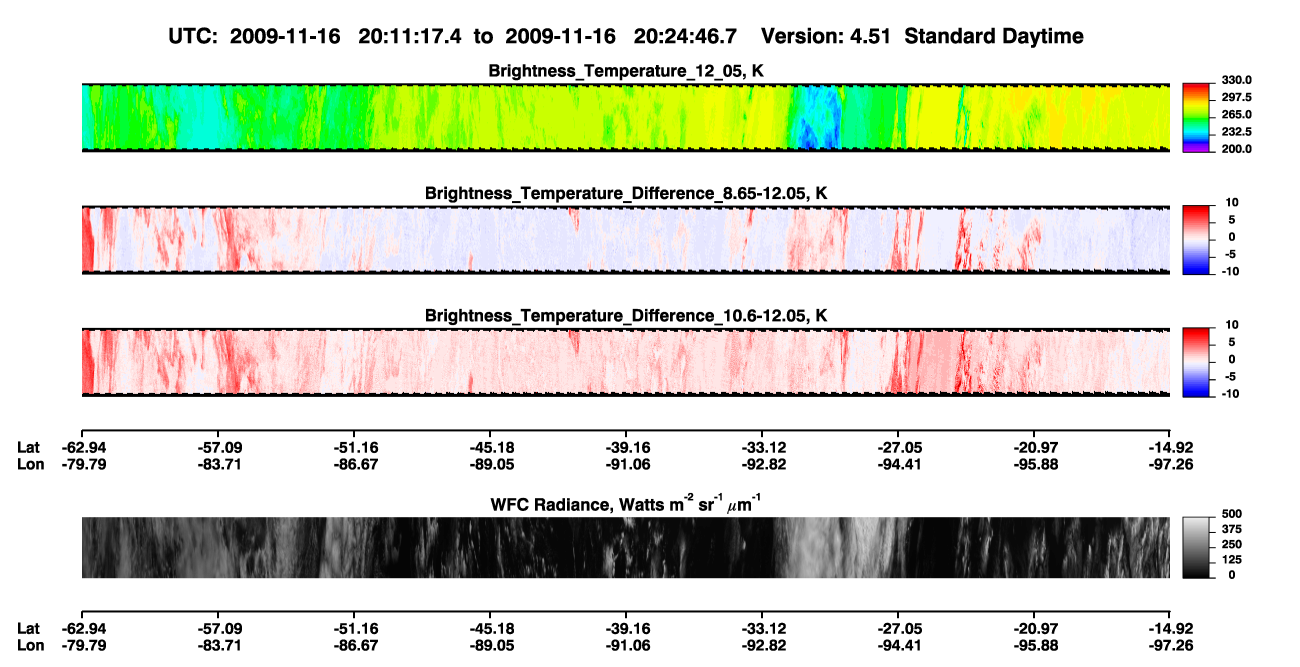Click latitude -45.18 on the axis above WFC Radiance title
The width and height of the screenshot is (1300, 667).
[x=490, y=447]
